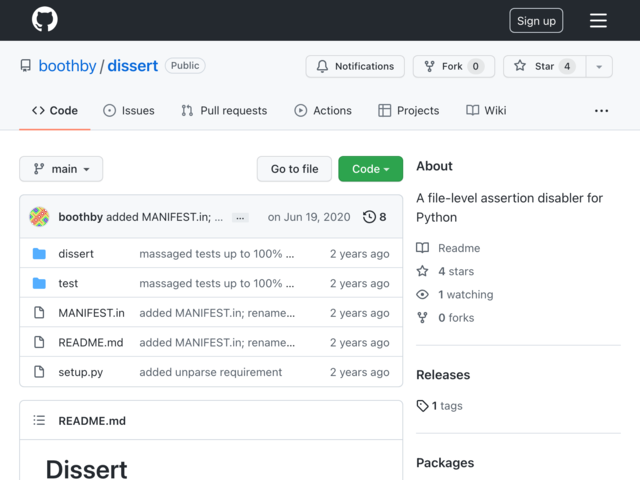Expand the commit message ellipsis button
The height and width of the screenshot is (480, 640).
(x=240, y=218)
